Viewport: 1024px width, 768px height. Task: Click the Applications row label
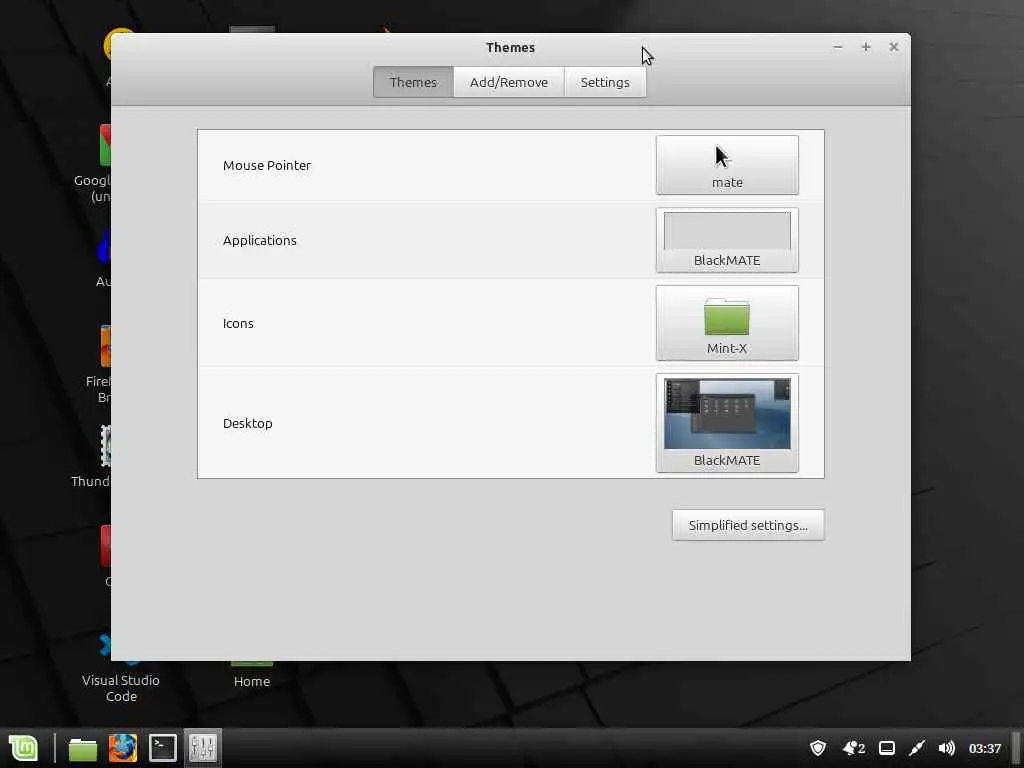pos(259,240)
